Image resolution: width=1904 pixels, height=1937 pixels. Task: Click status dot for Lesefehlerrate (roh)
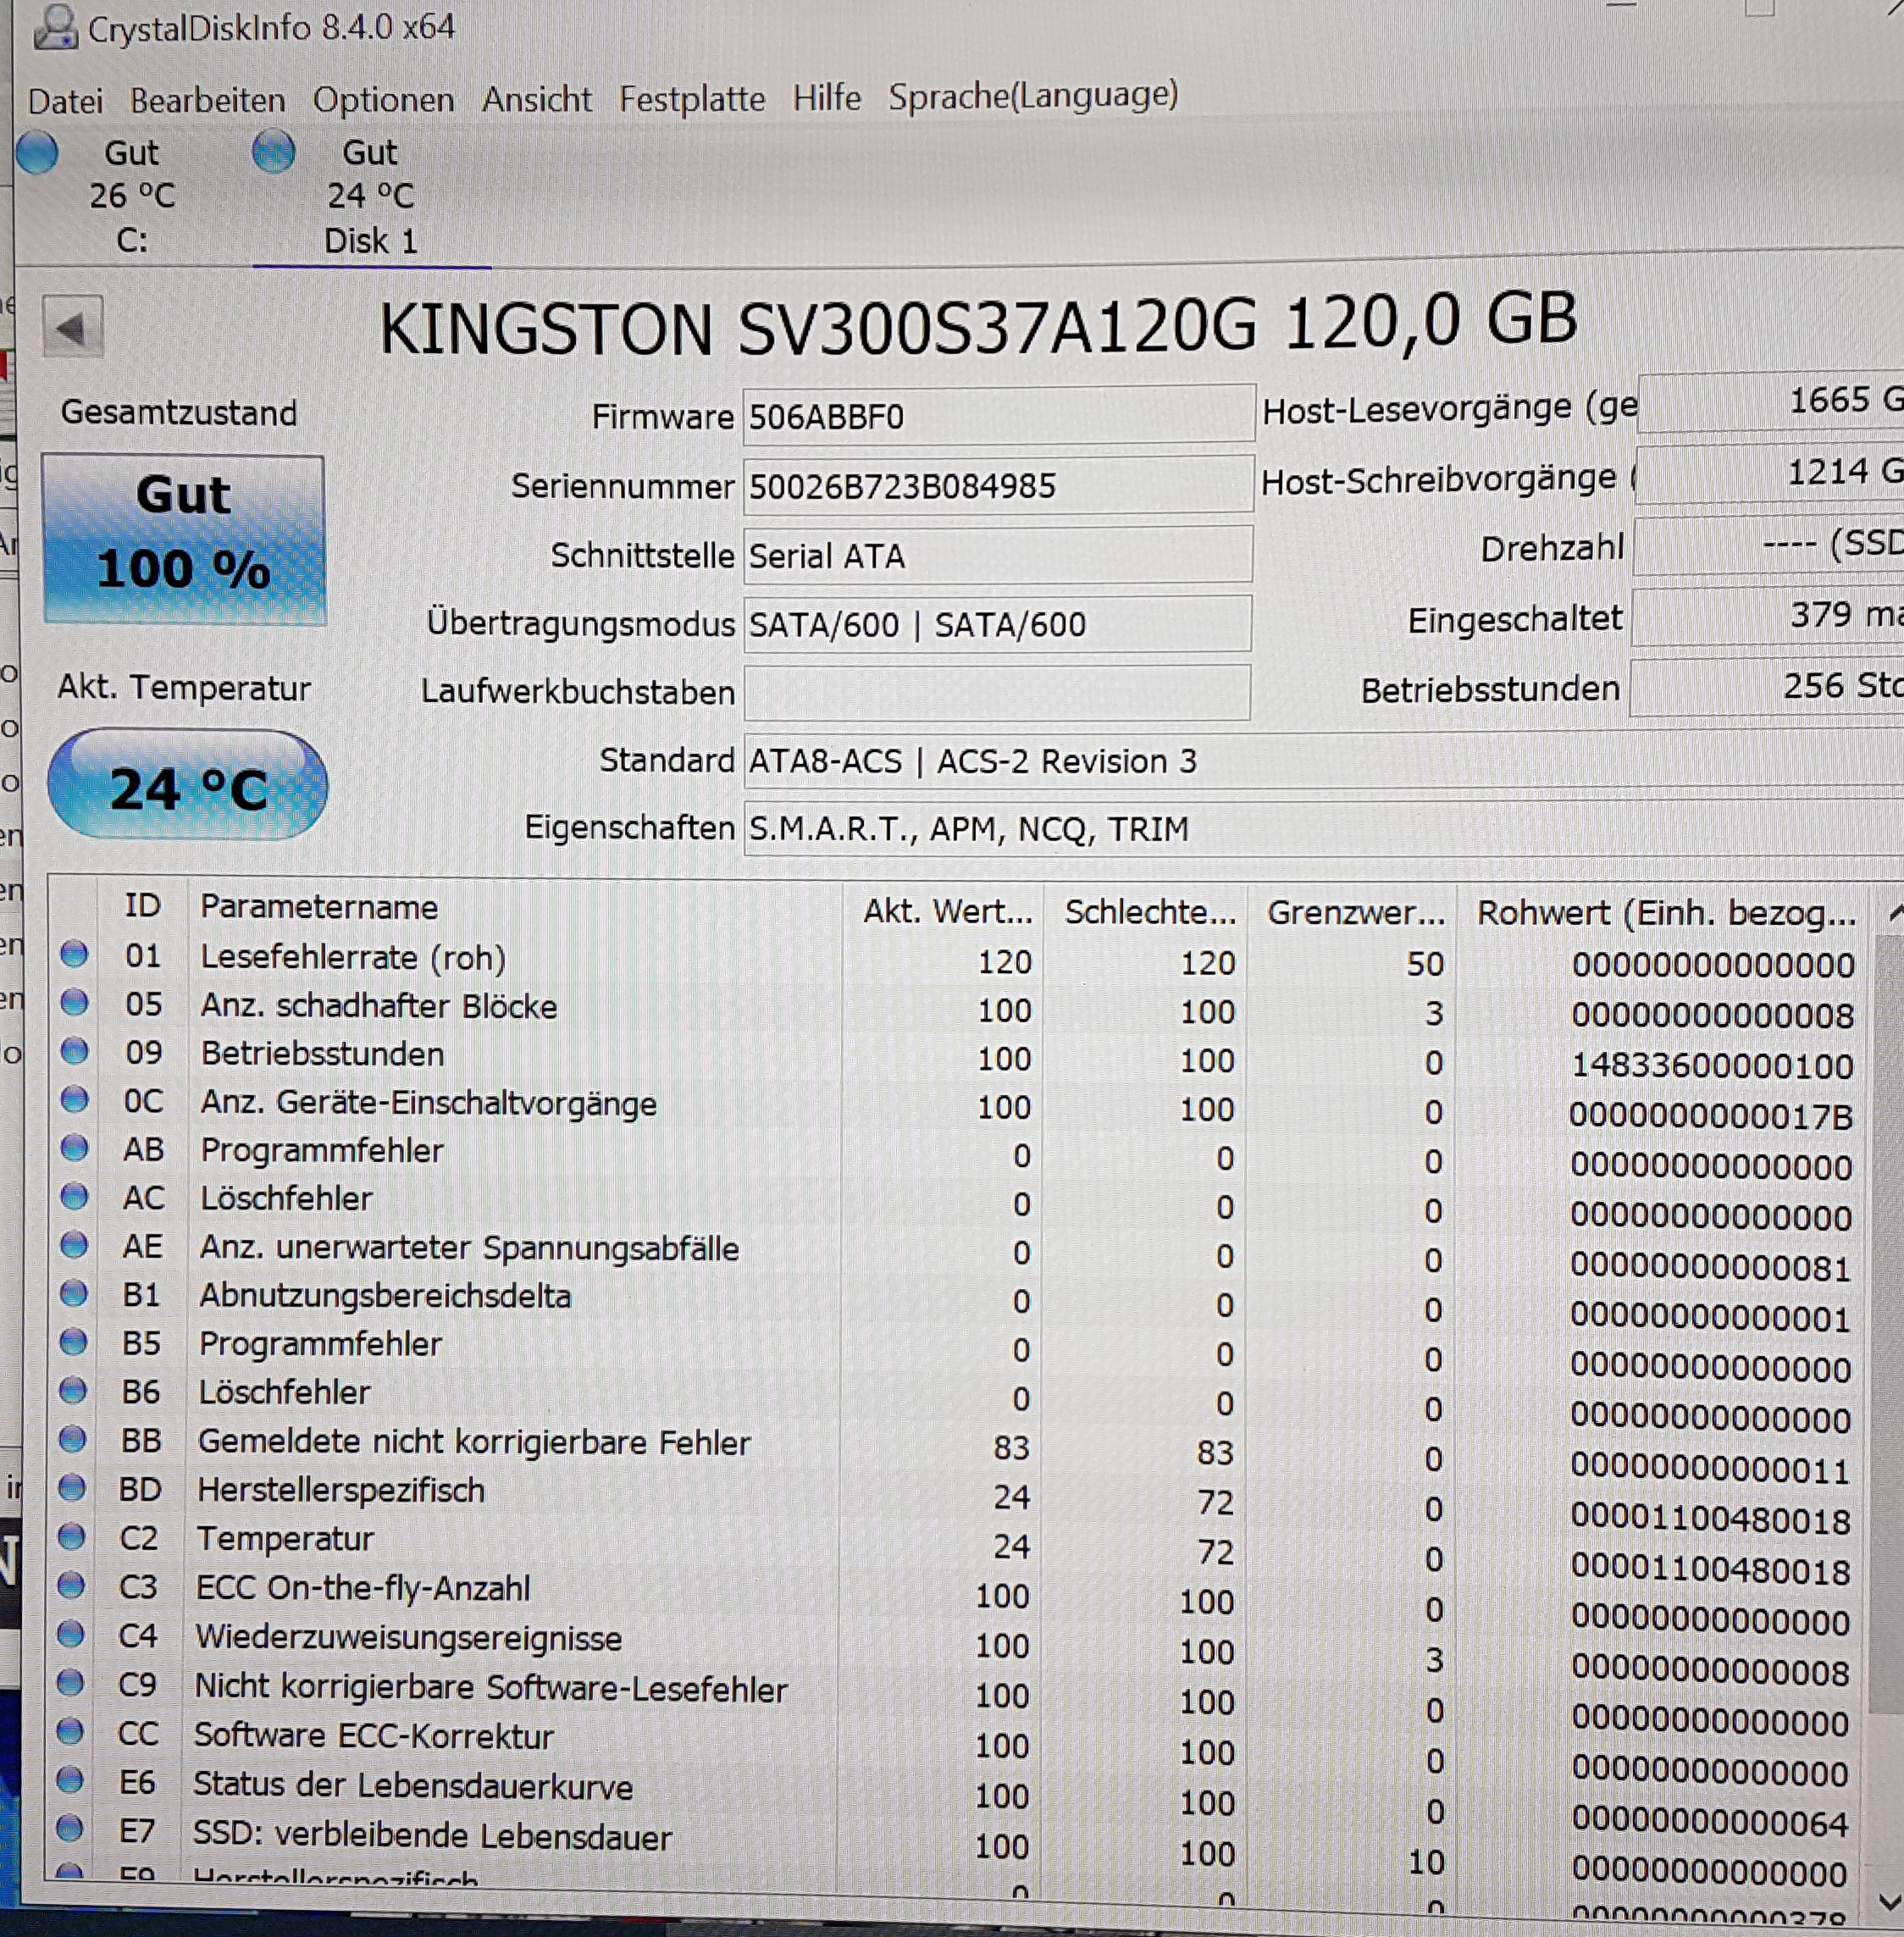[x=74, y=954]
